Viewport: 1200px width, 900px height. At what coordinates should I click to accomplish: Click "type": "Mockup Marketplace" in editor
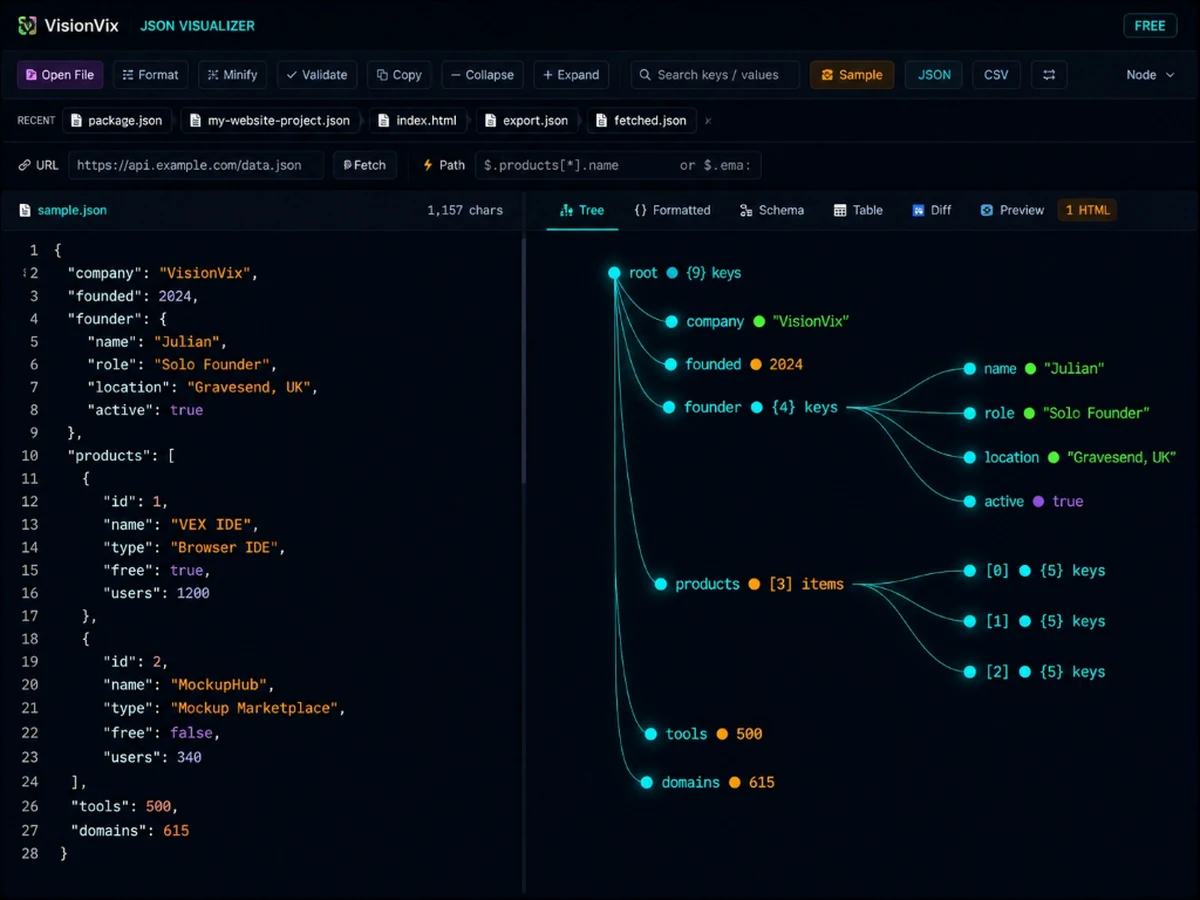point(224,708)
